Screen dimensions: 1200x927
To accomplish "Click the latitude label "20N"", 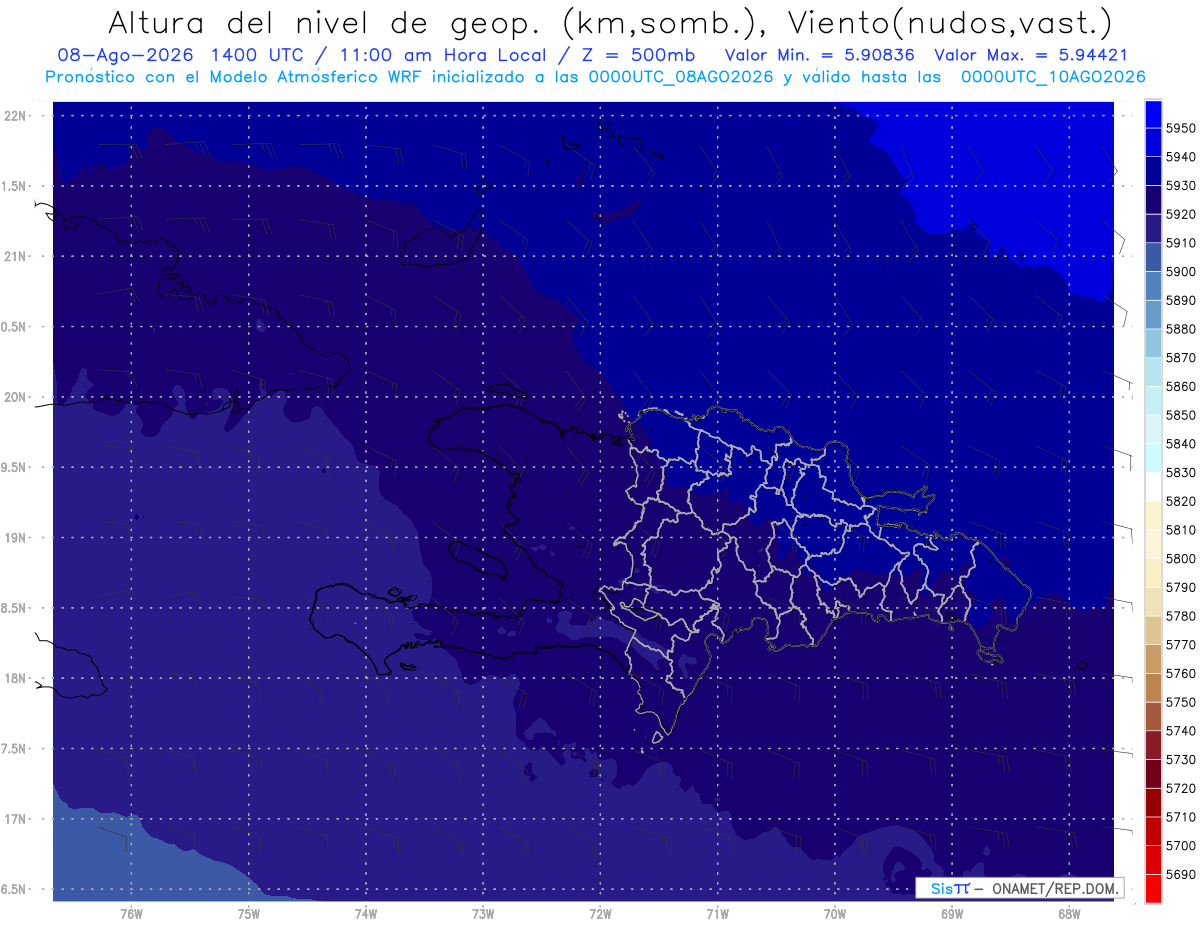I will [14, 397].
